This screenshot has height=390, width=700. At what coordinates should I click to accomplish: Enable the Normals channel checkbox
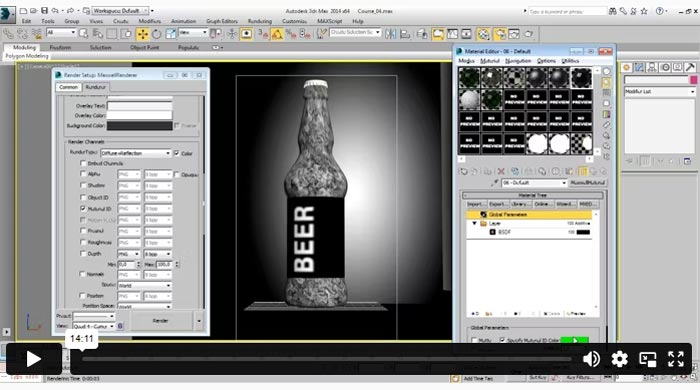pyautogui.click(x=83, y=274)
